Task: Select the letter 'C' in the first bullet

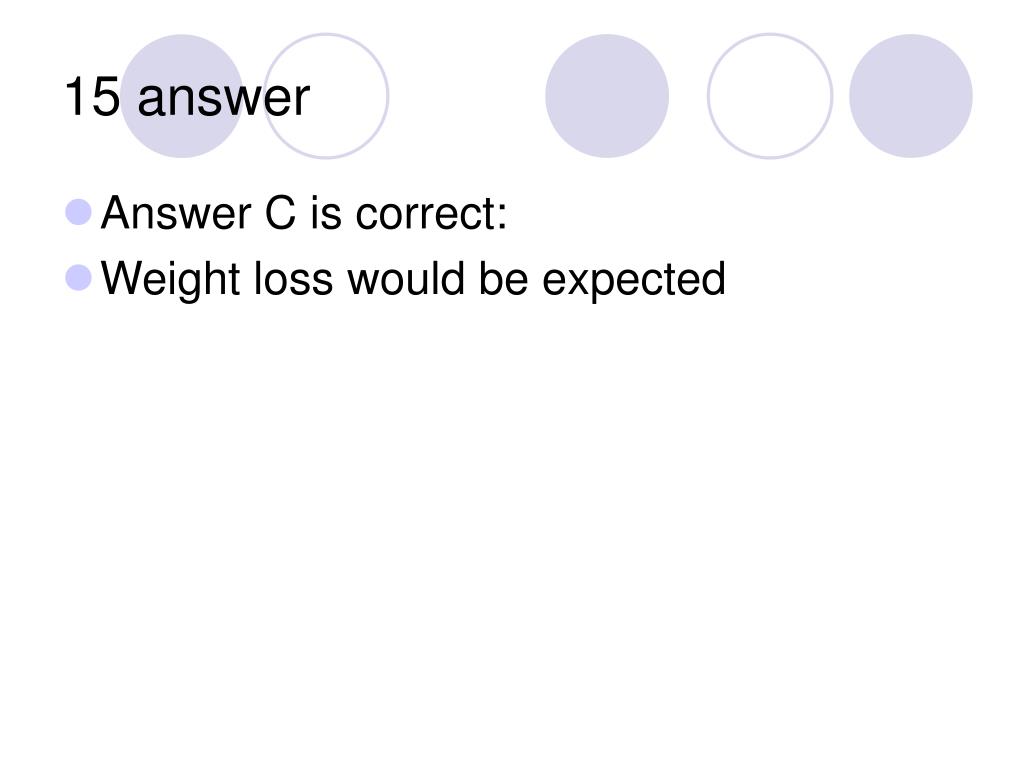Action: tap(280, 213)
